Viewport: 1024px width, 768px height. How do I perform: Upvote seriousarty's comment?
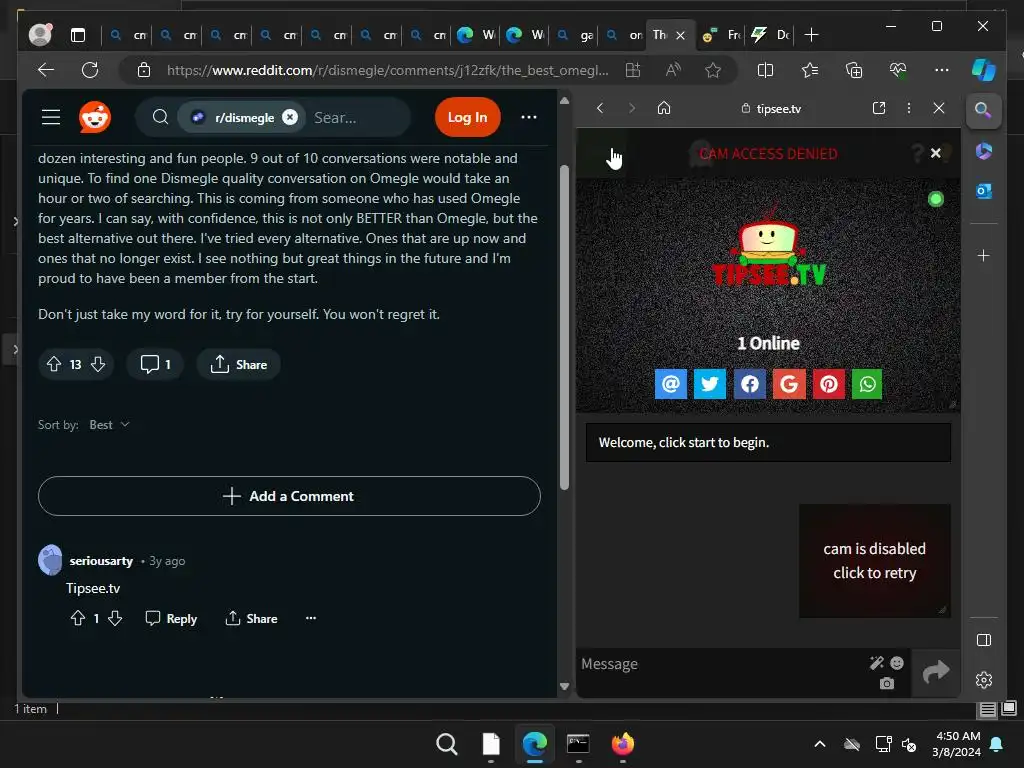(x=78, y=618)
